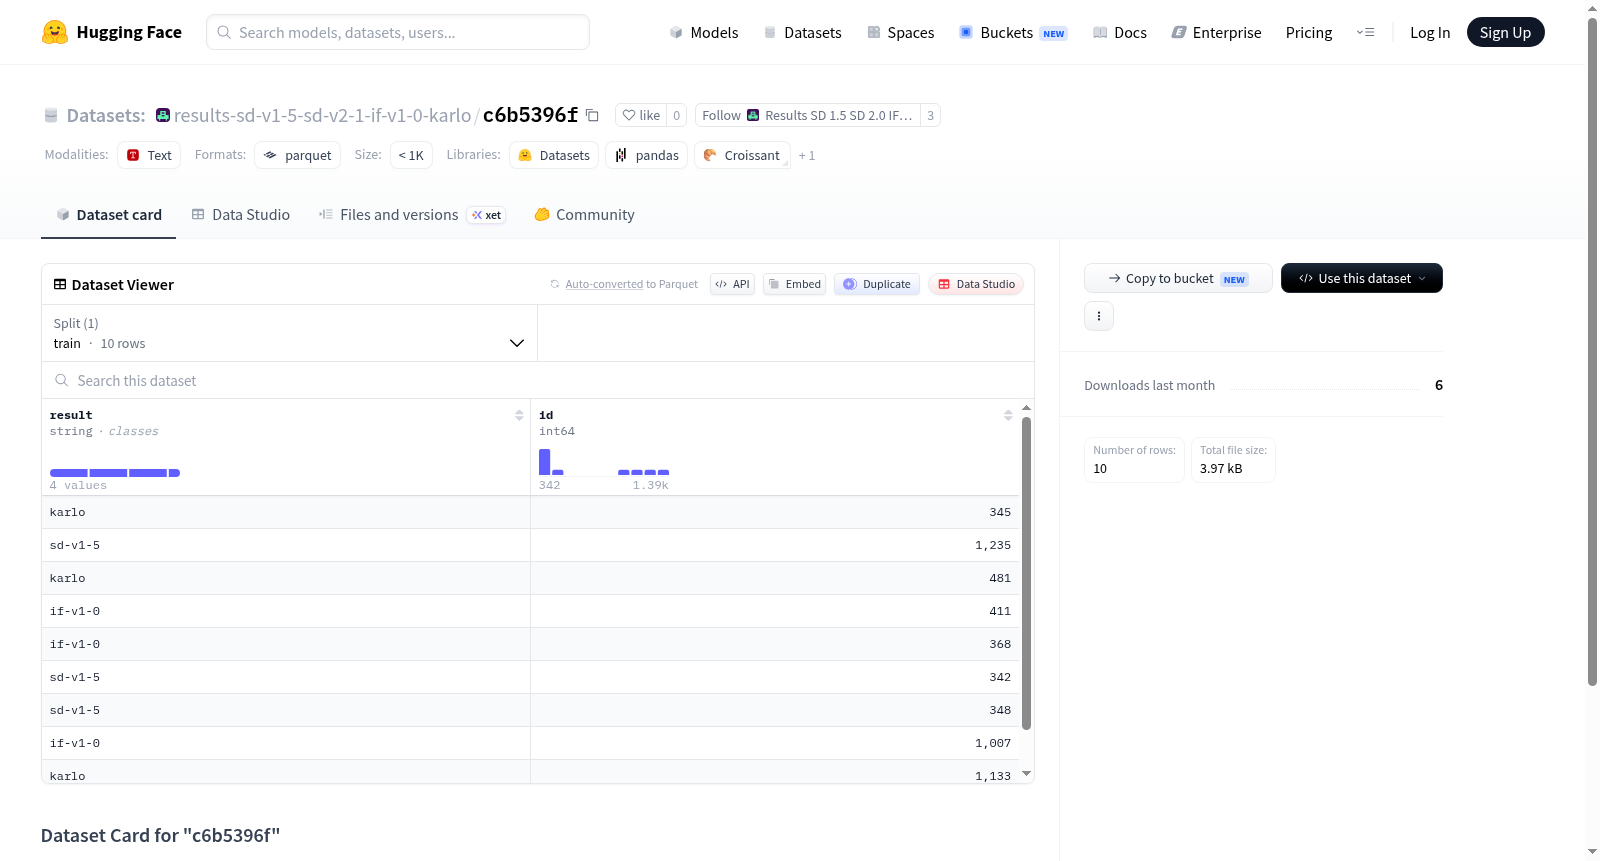1600x861 pixels.
Task: Open Data Studio from viewer header
Action: click(x=976, y=284)
